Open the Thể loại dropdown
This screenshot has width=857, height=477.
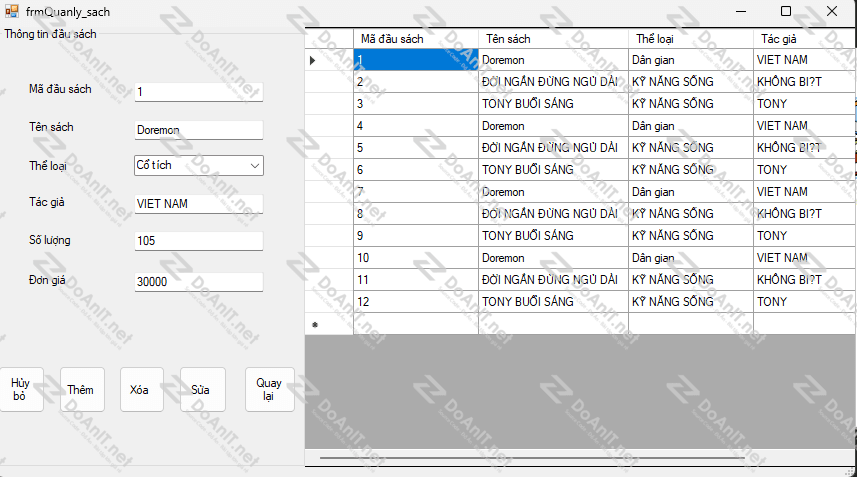(x=199, y=165)
